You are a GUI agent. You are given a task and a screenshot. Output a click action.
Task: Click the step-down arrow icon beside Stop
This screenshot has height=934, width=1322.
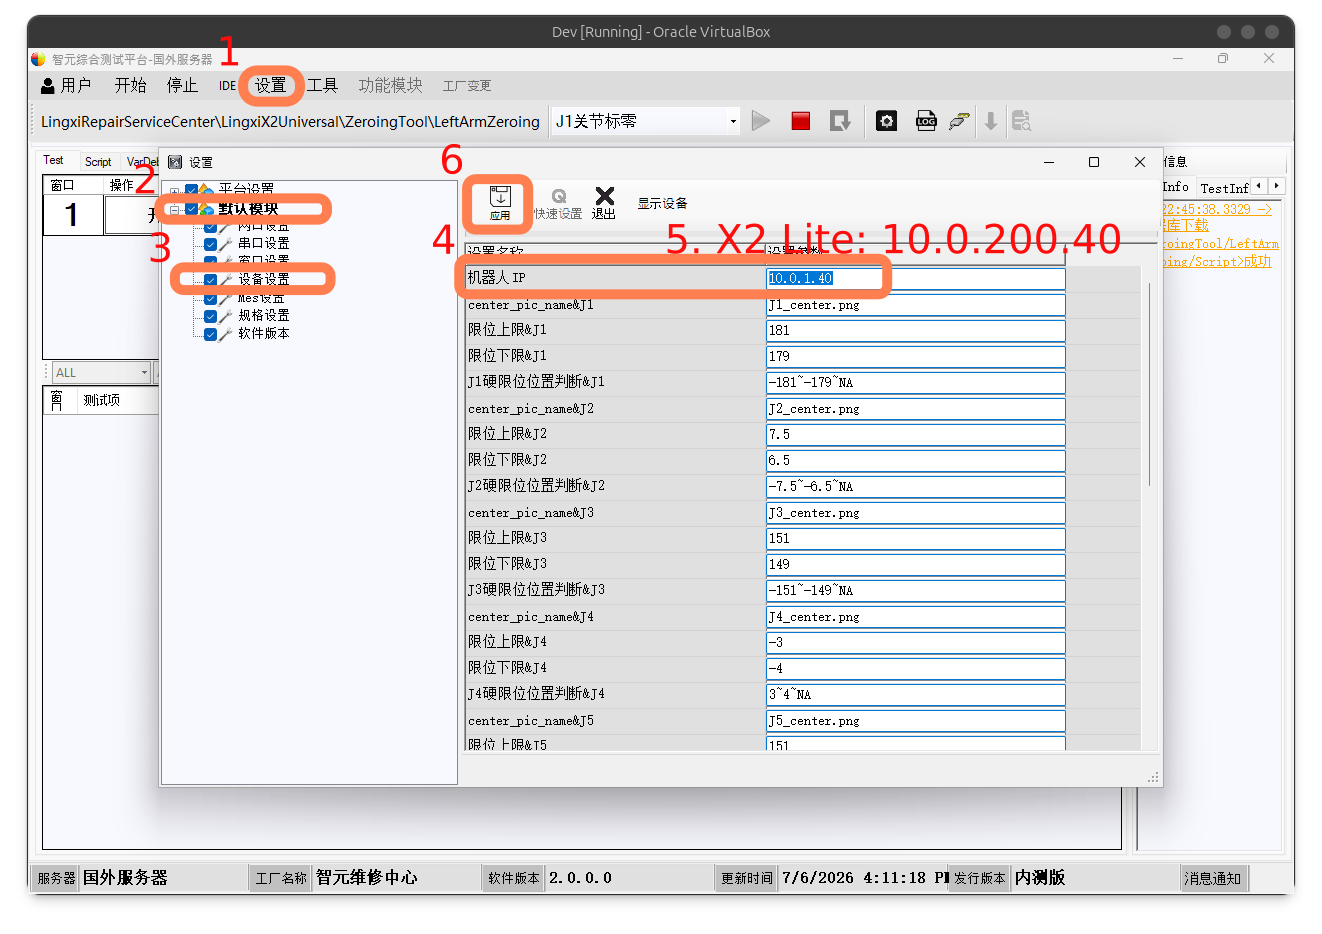tap(840, 121)
